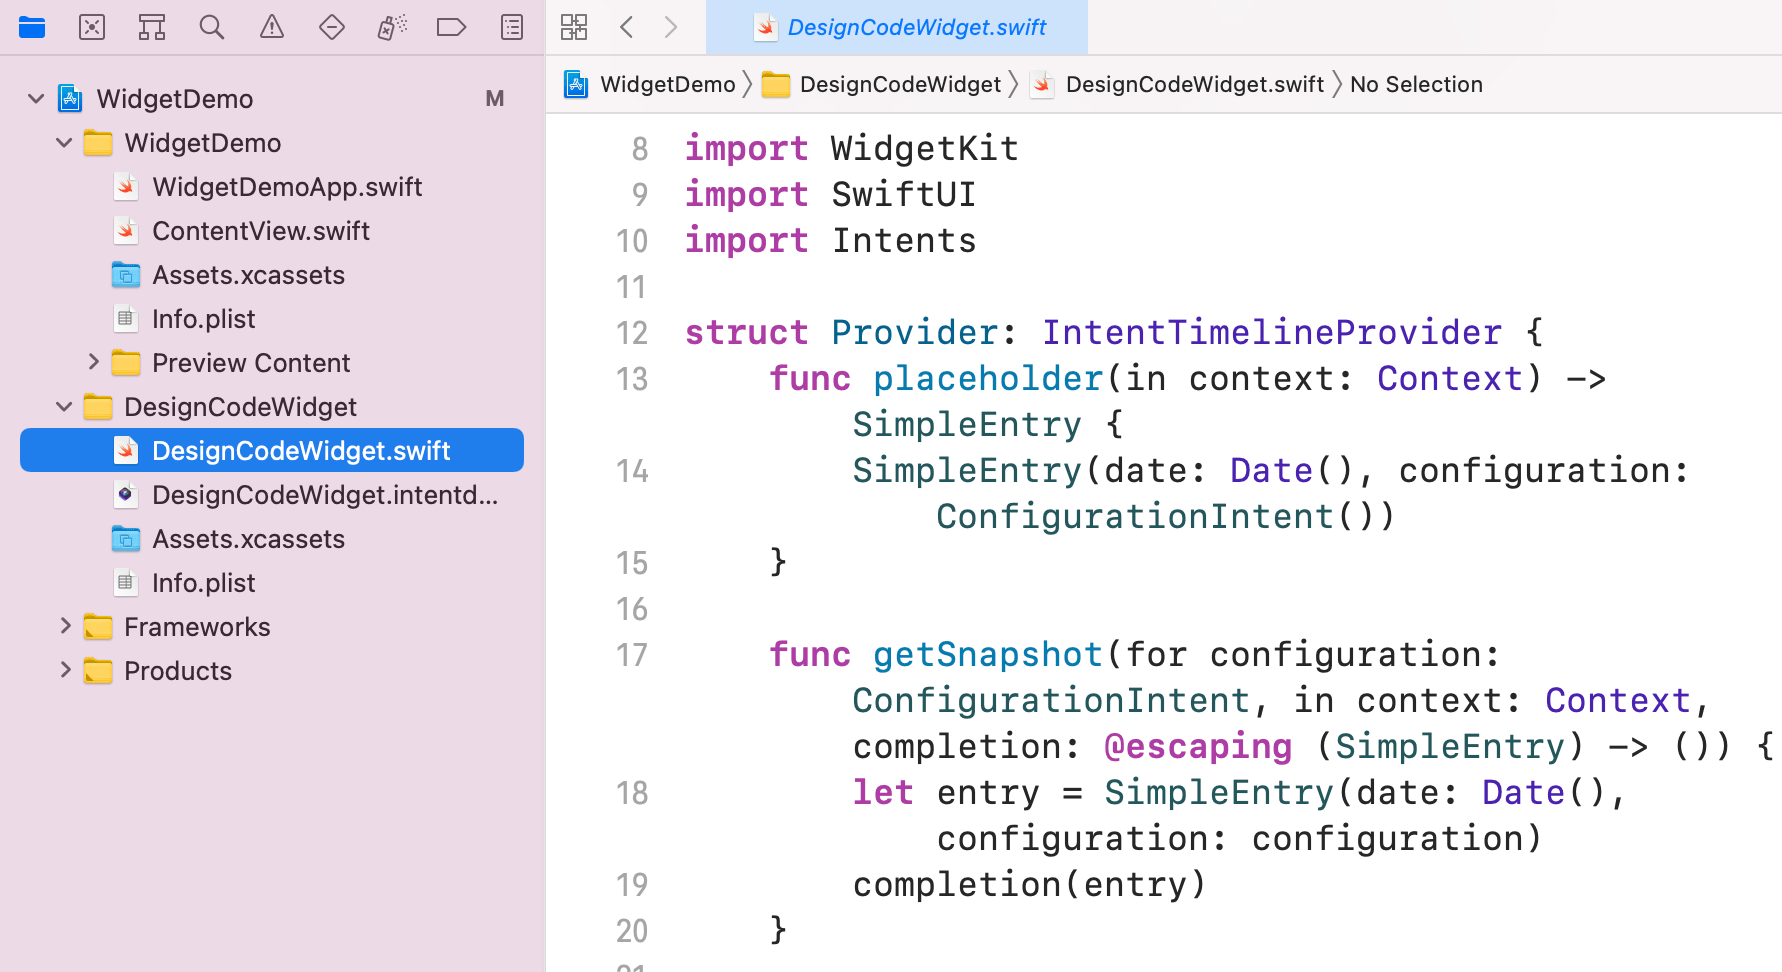Image resolution: width=1782 pixels, height=972 pixels.
Task: Click the Products folder icon
Action: [x=98, y=671]
